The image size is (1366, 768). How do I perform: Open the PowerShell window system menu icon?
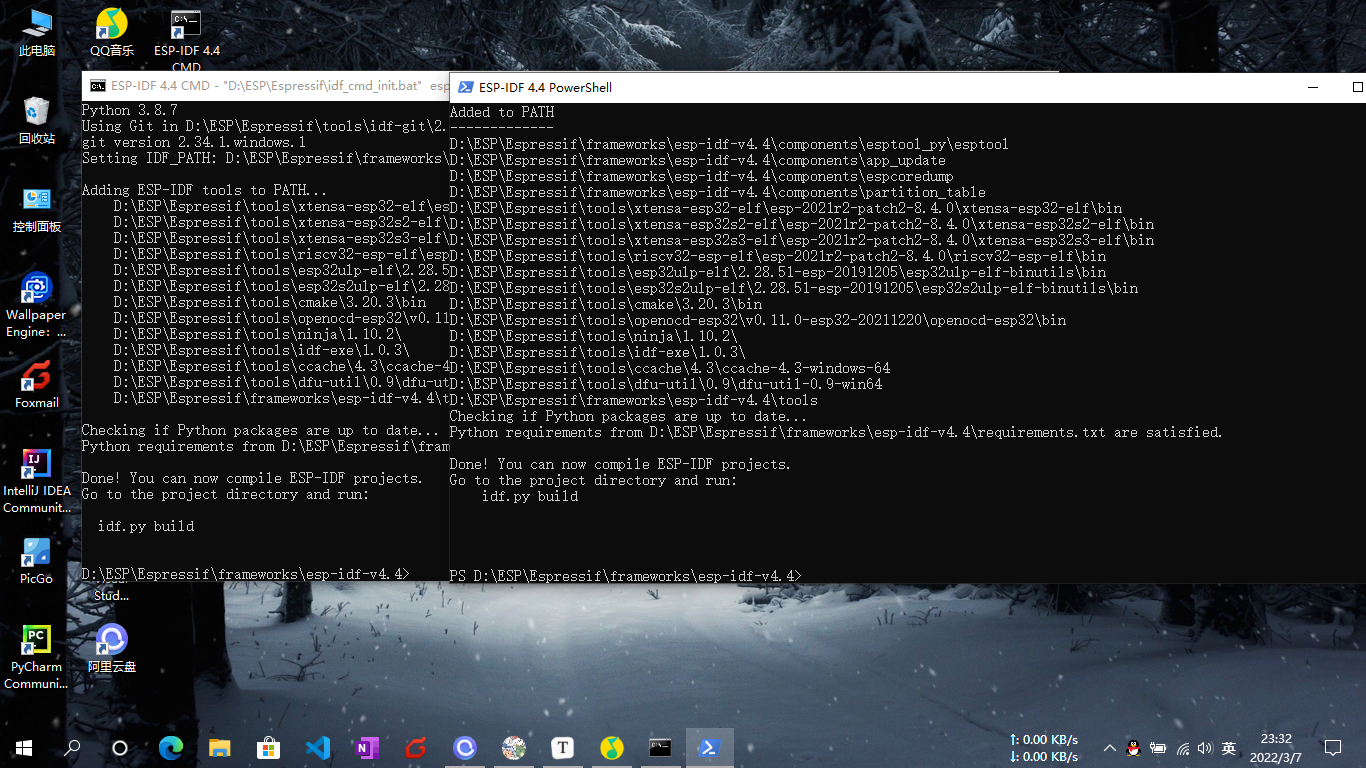465,87
